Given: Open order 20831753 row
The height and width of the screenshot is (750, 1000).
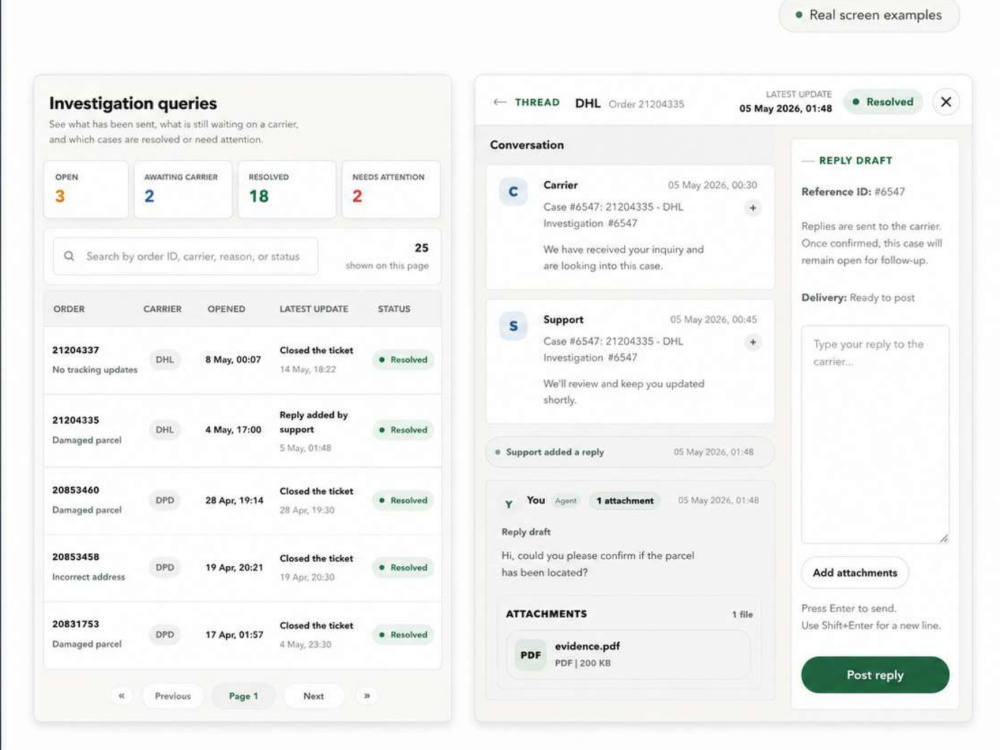Looking at the screenshot, I should (x=242, y=635).
